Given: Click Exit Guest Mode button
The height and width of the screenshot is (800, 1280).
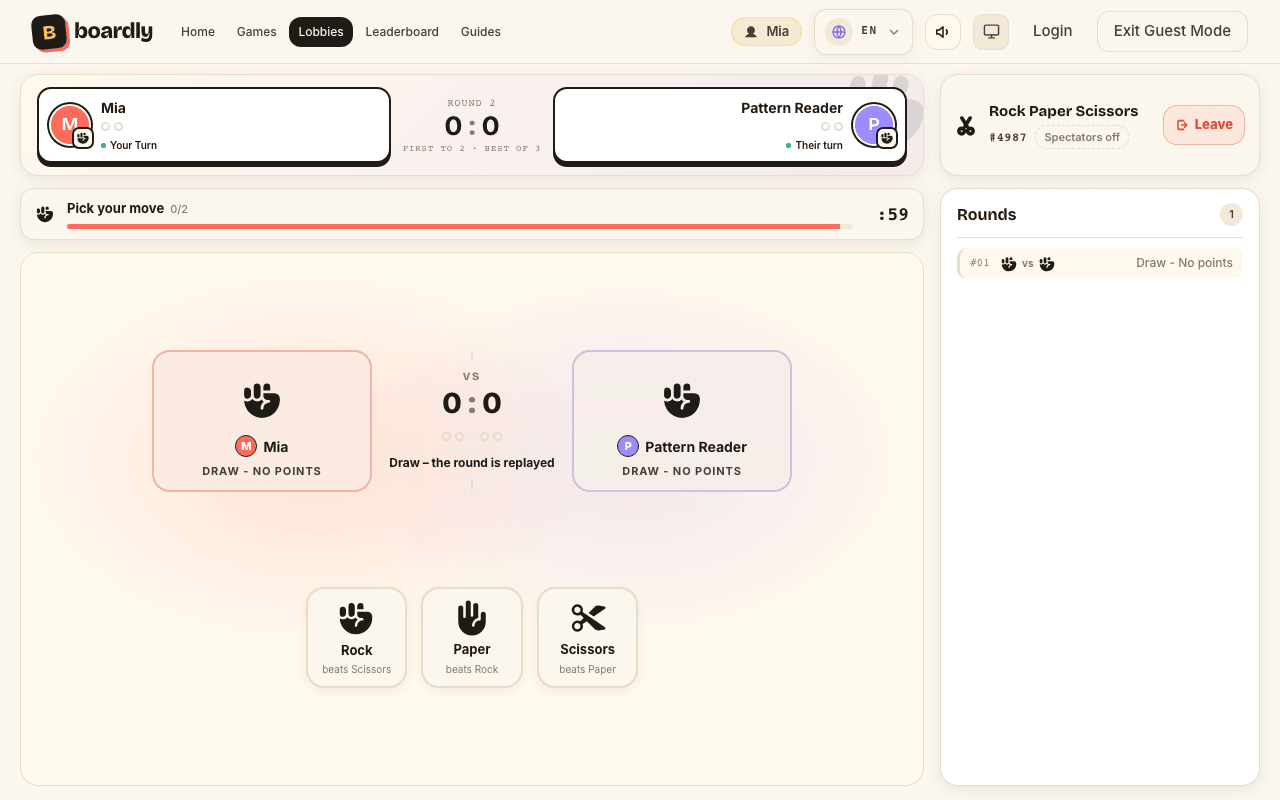Looking at the screenshot, I should (1172, 31).
